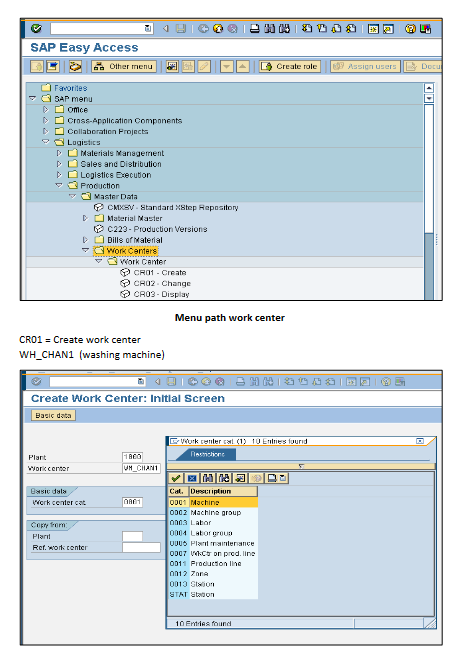Click the Save diskette icon in SAP Easy Access
The width and height of the screenshot is (456, 660).
pos(181,29)
